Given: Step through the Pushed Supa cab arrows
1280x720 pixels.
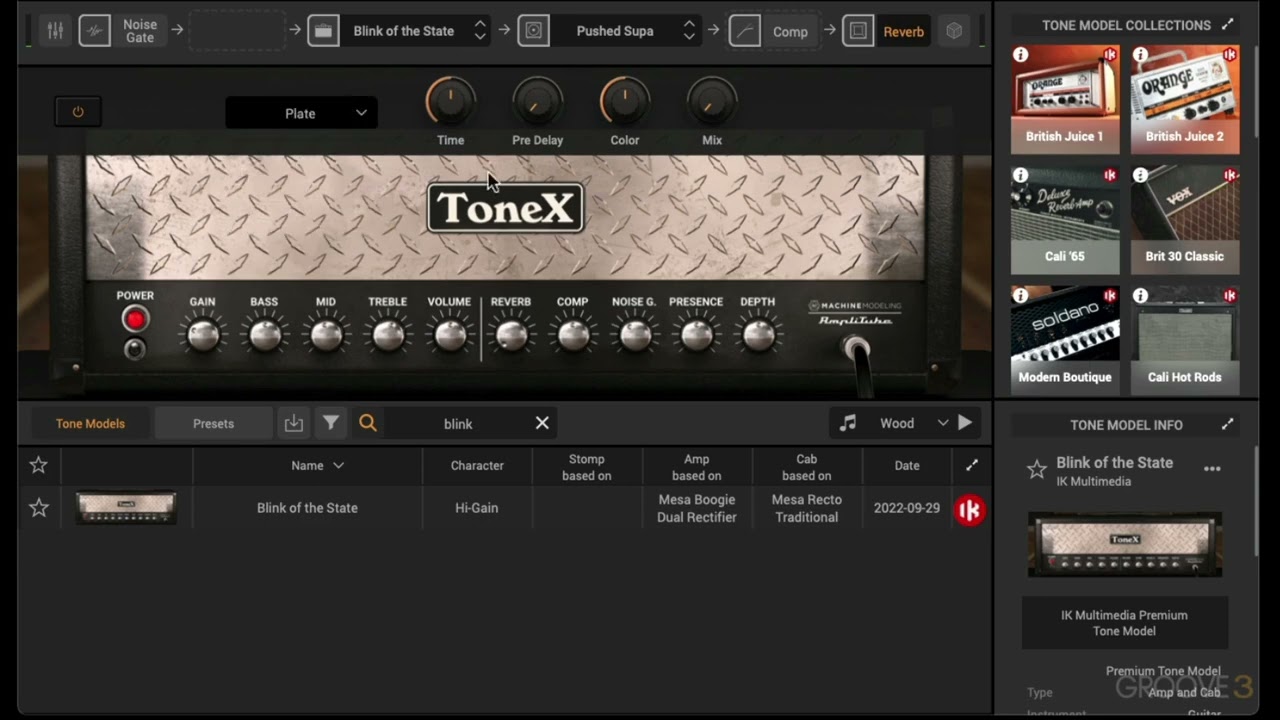Looking at the screenshot, I should [x=689, y=31].
